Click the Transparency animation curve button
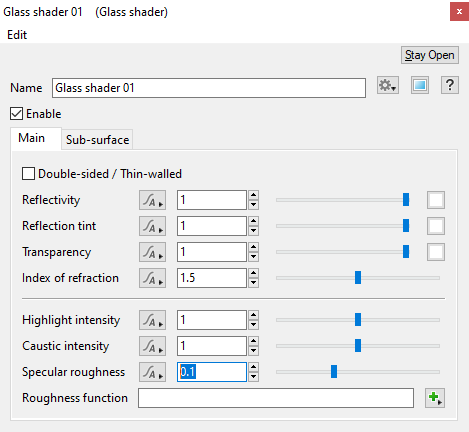Screen dimensions: 469x432 point(152,252)
